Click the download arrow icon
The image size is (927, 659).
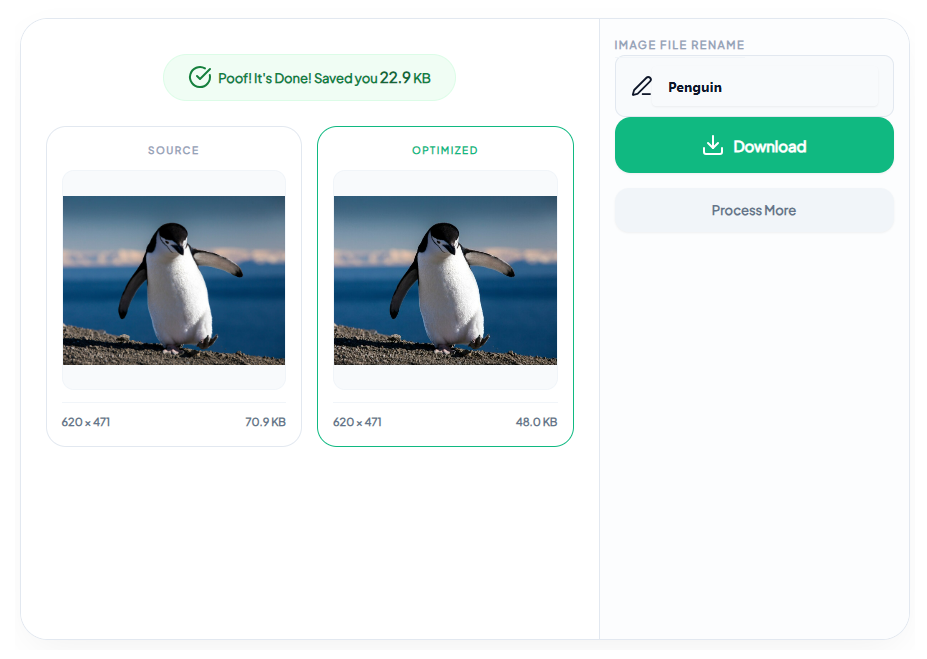tap(712, 146)
